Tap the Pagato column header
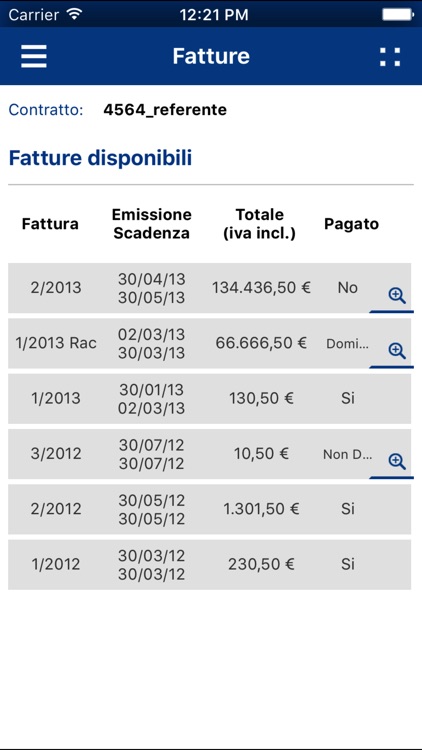Viewport: 422px width, 750px height. pos(352,224)
